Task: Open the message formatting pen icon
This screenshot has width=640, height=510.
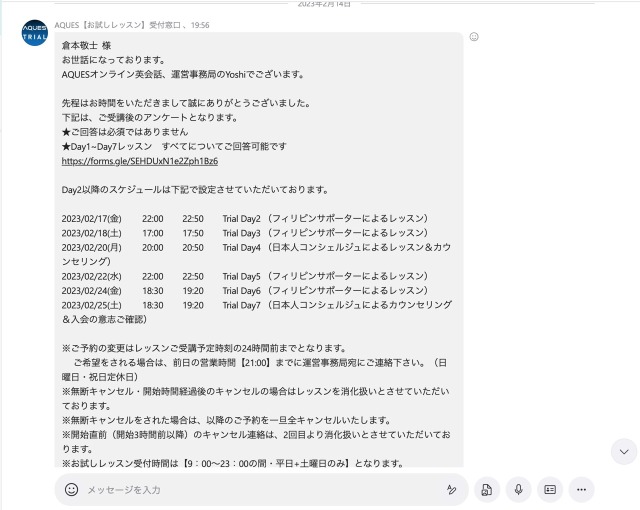Action: tap(451, 489)
